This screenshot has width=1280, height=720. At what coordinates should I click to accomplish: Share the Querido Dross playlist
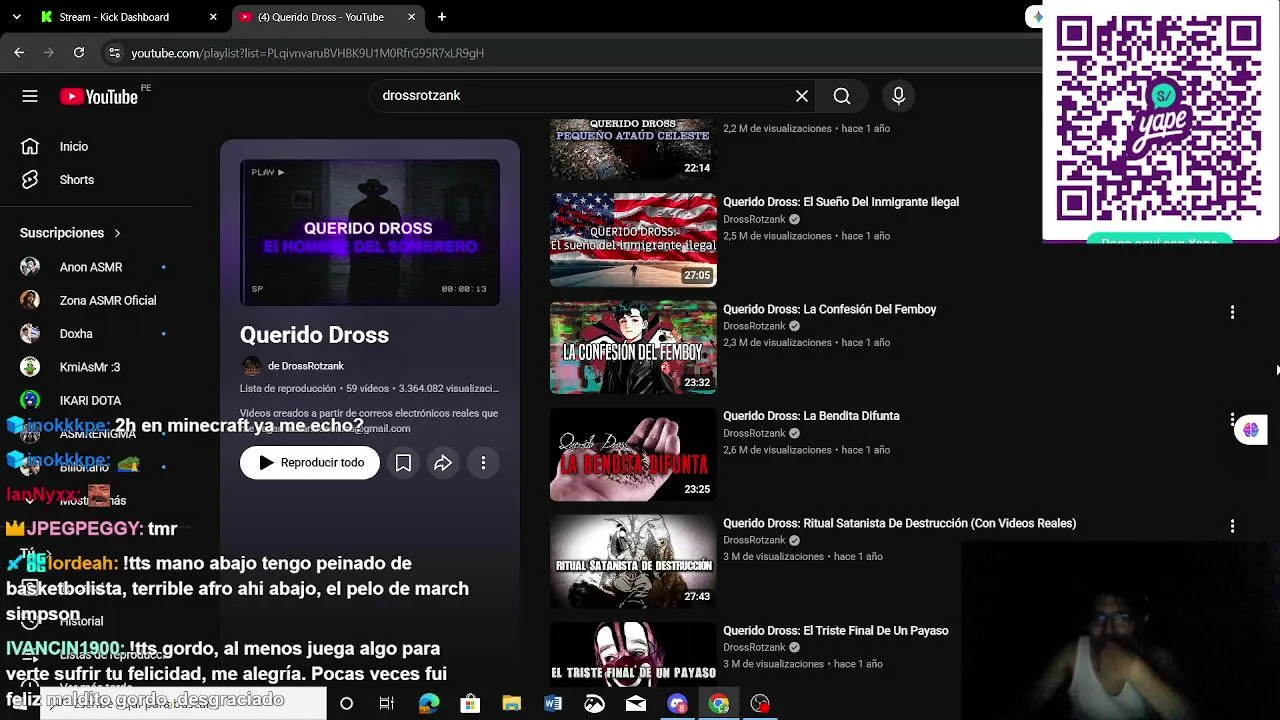[x=443, y=463]
